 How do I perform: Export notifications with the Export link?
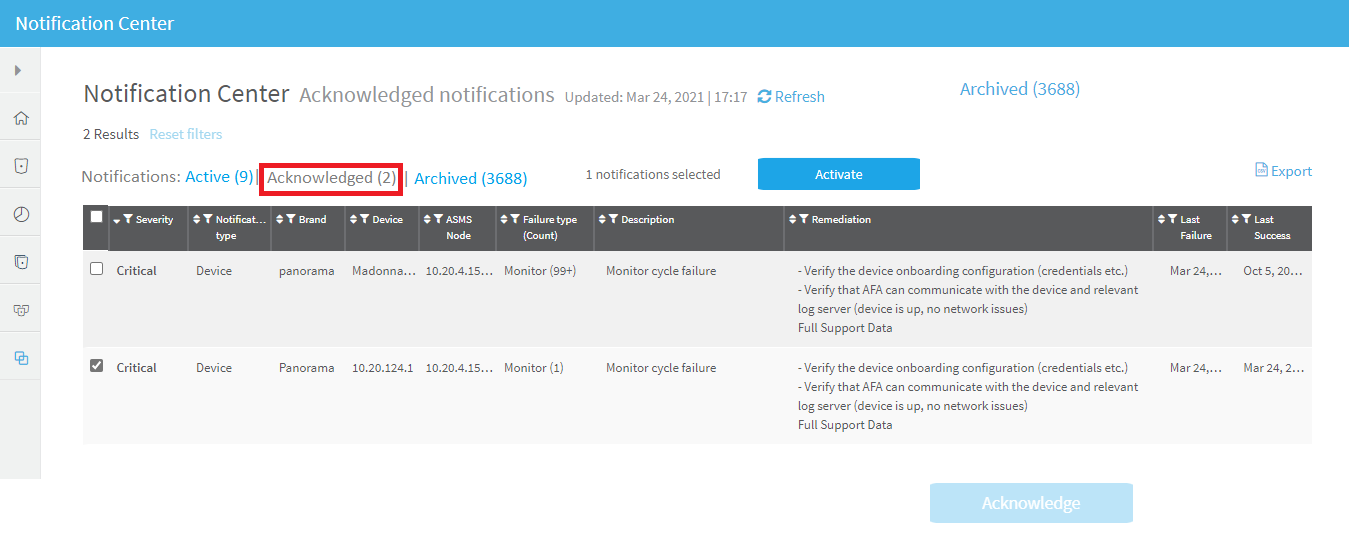pyautogui.click(x=1283, y=171)
